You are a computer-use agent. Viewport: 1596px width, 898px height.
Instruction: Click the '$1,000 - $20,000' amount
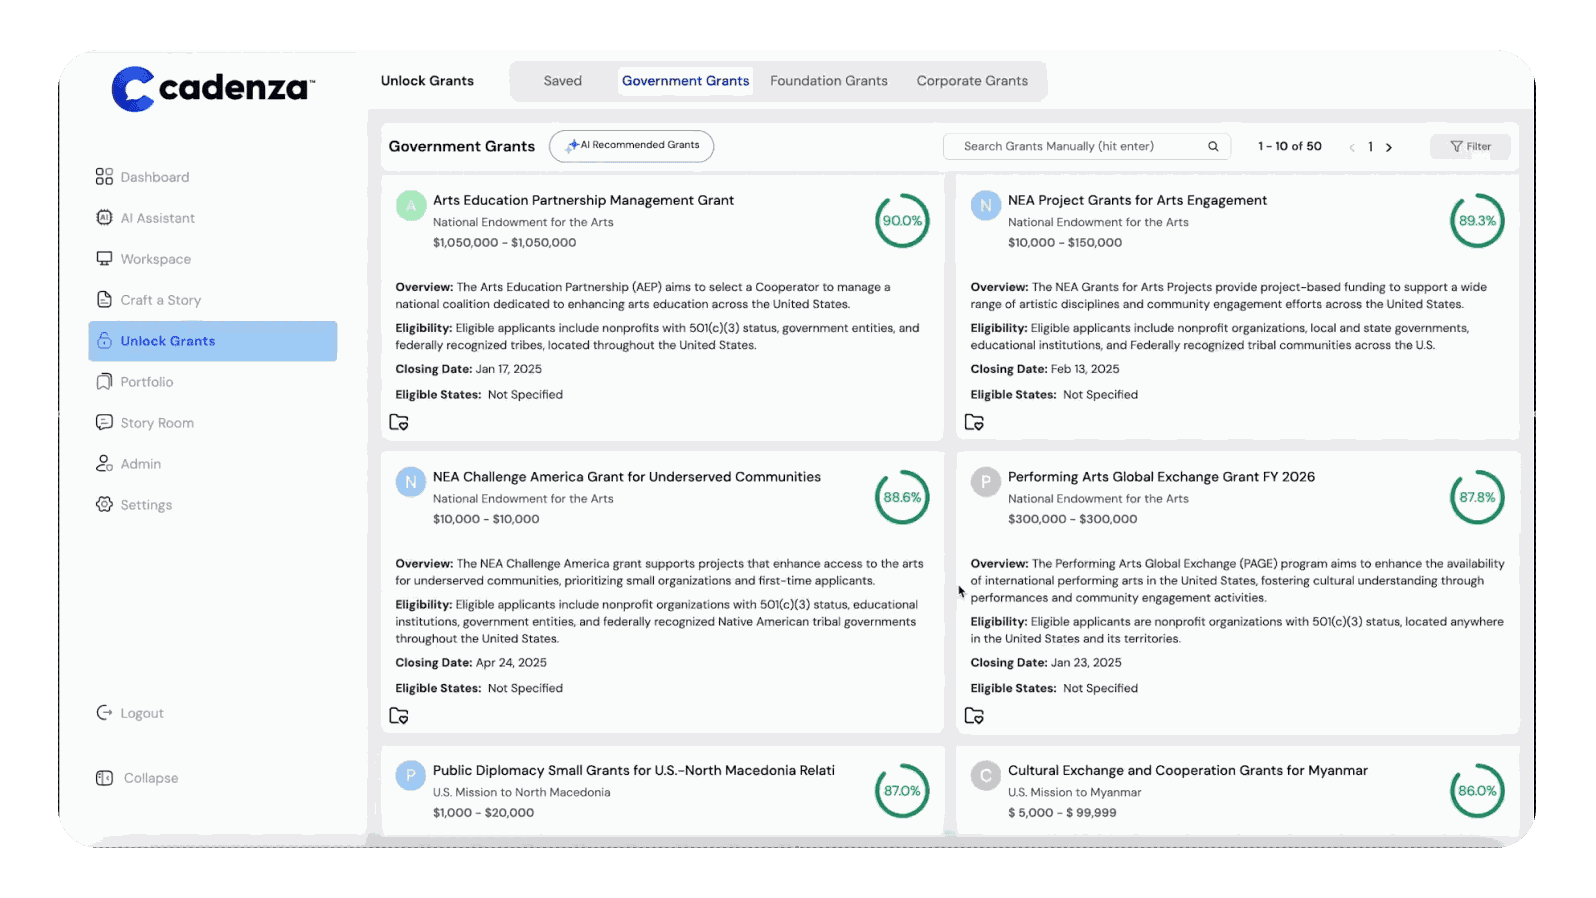[x=483, y=813]
